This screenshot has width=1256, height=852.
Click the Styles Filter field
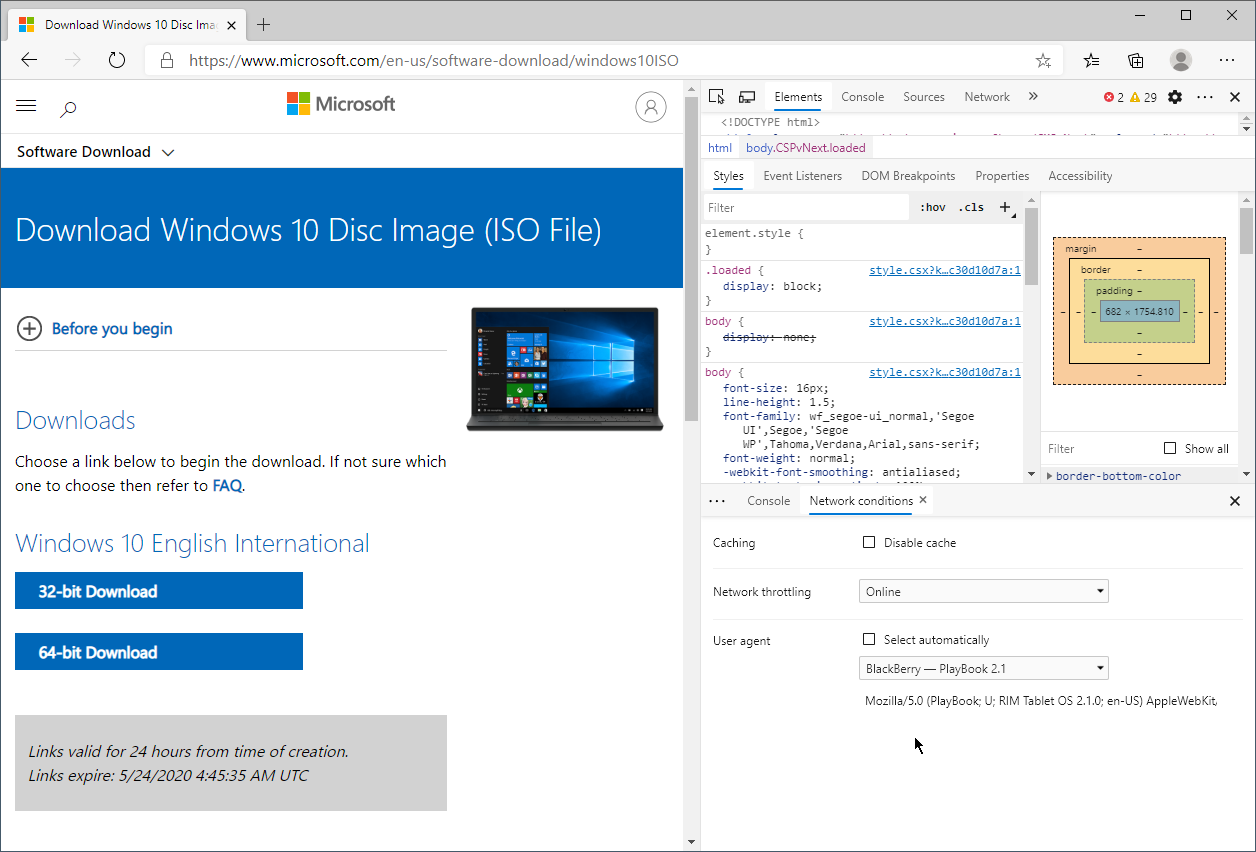[805, 208]
